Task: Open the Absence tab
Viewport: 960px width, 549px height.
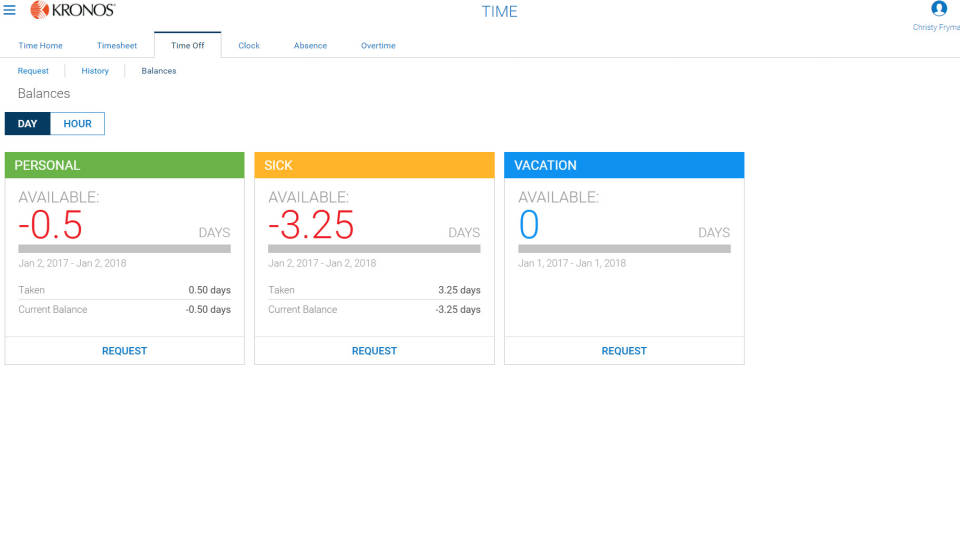Action: (x=310, y=45)
